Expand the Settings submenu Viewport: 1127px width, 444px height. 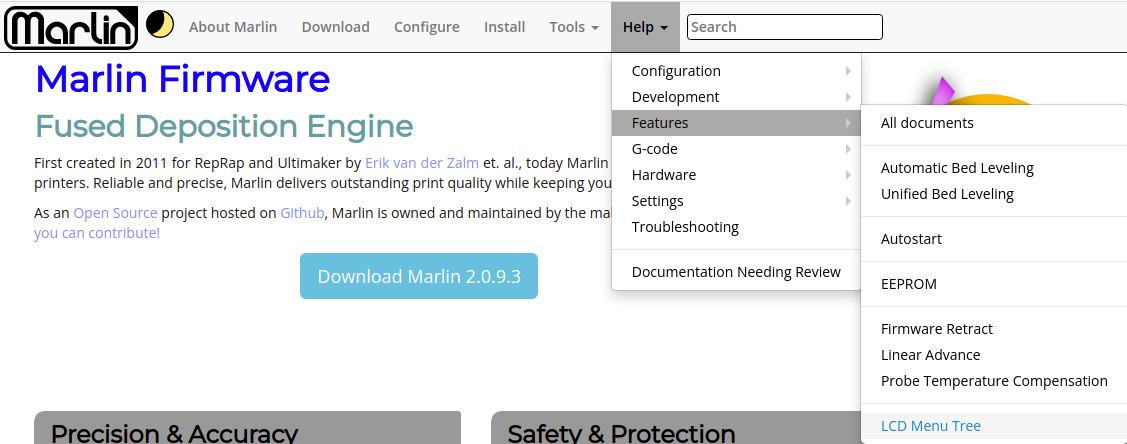[x=736, y=200]
